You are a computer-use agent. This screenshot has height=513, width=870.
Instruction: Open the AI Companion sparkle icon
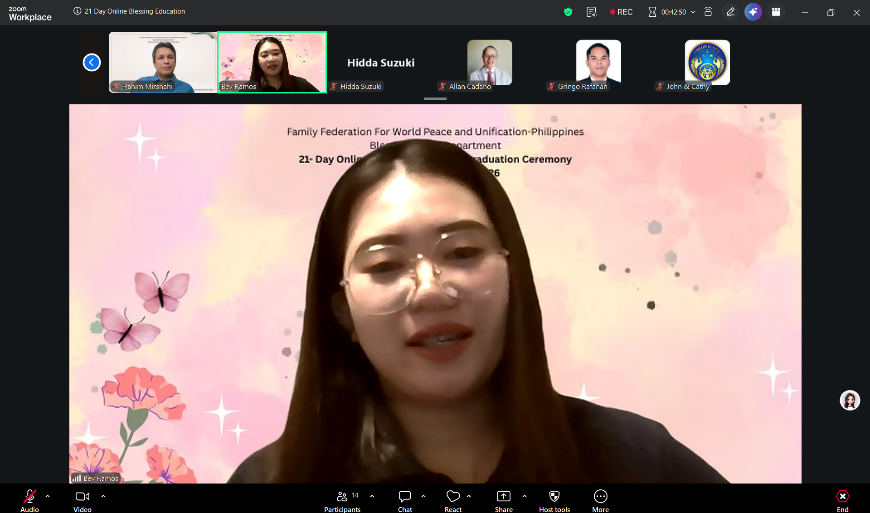click(753, 12)
